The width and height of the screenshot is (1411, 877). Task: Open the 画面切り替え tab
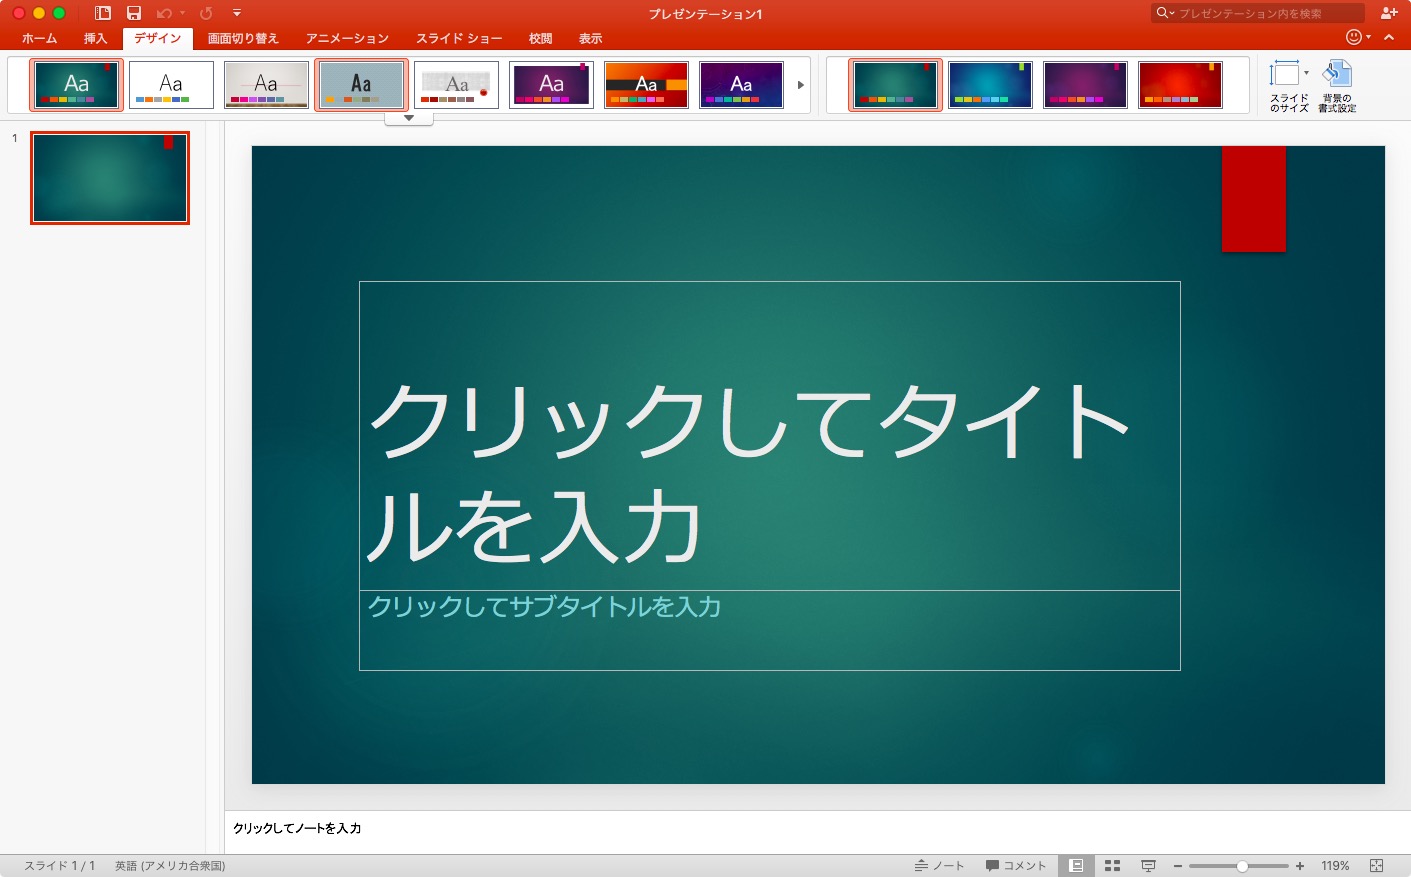(x=243, y=38)
